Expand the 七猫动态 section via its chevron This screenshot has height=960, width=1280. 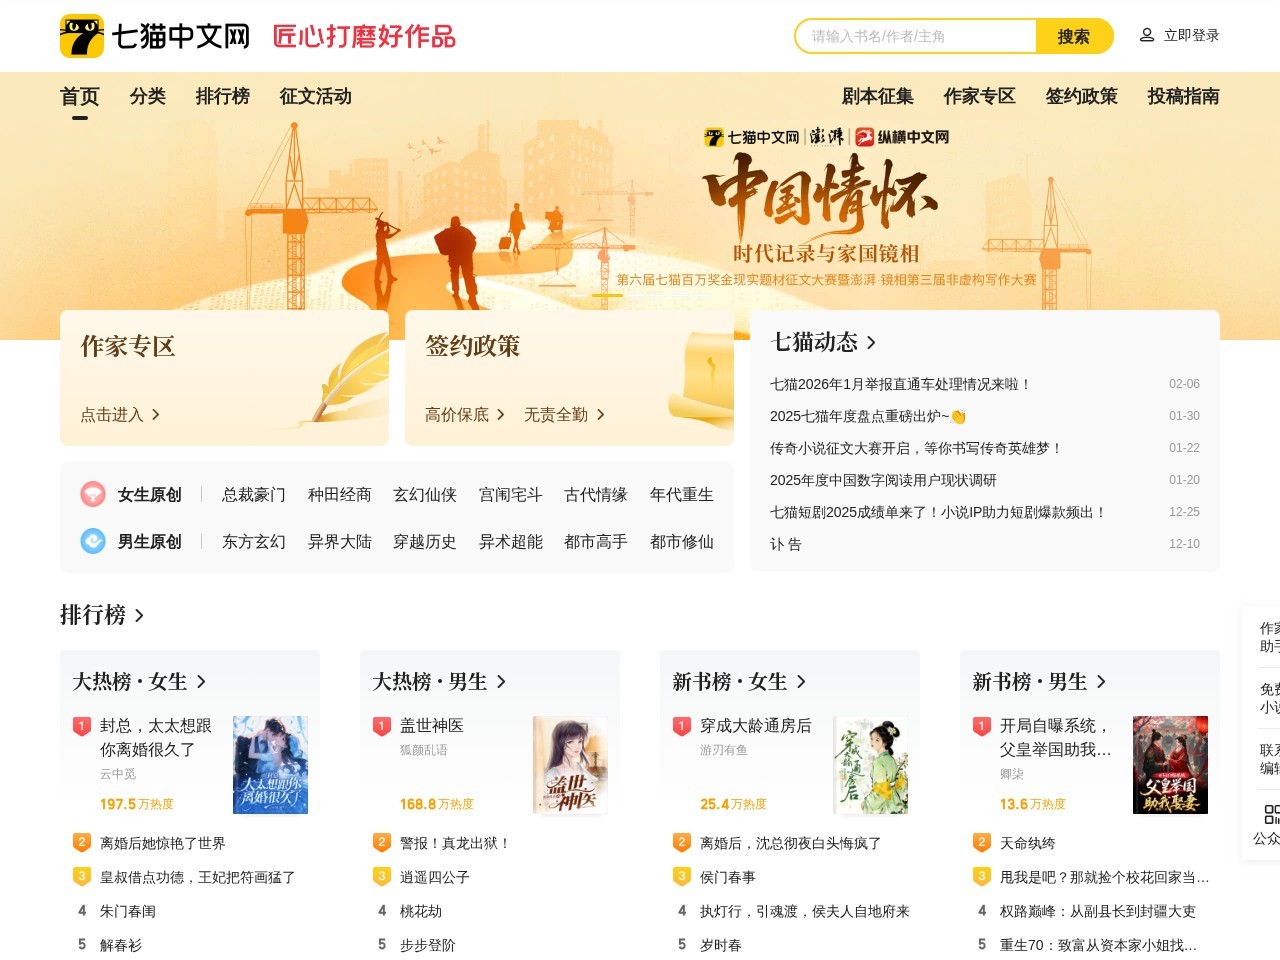click(871, 342)
